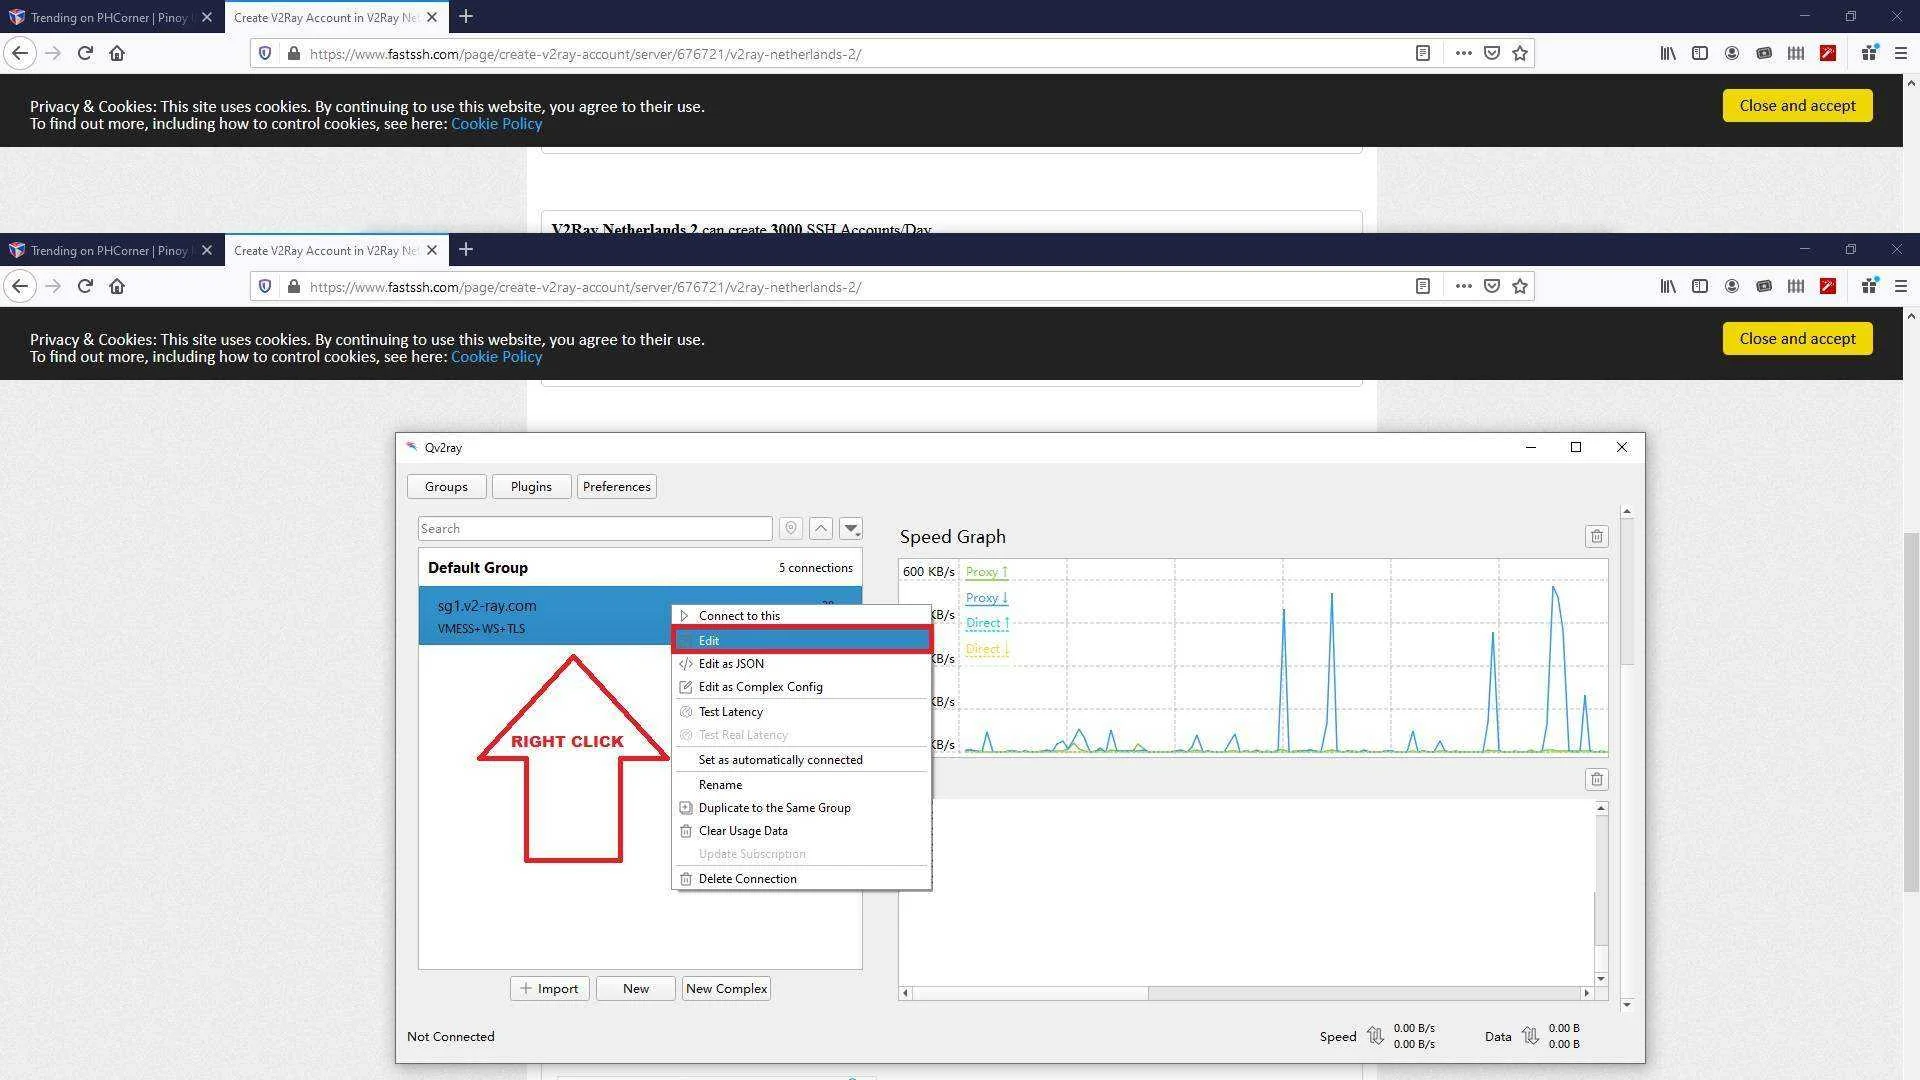Image resolution: width=1920 pixels, height=1080 pixels.
Task: Click the New Complex button
Action: click(727, 989)
